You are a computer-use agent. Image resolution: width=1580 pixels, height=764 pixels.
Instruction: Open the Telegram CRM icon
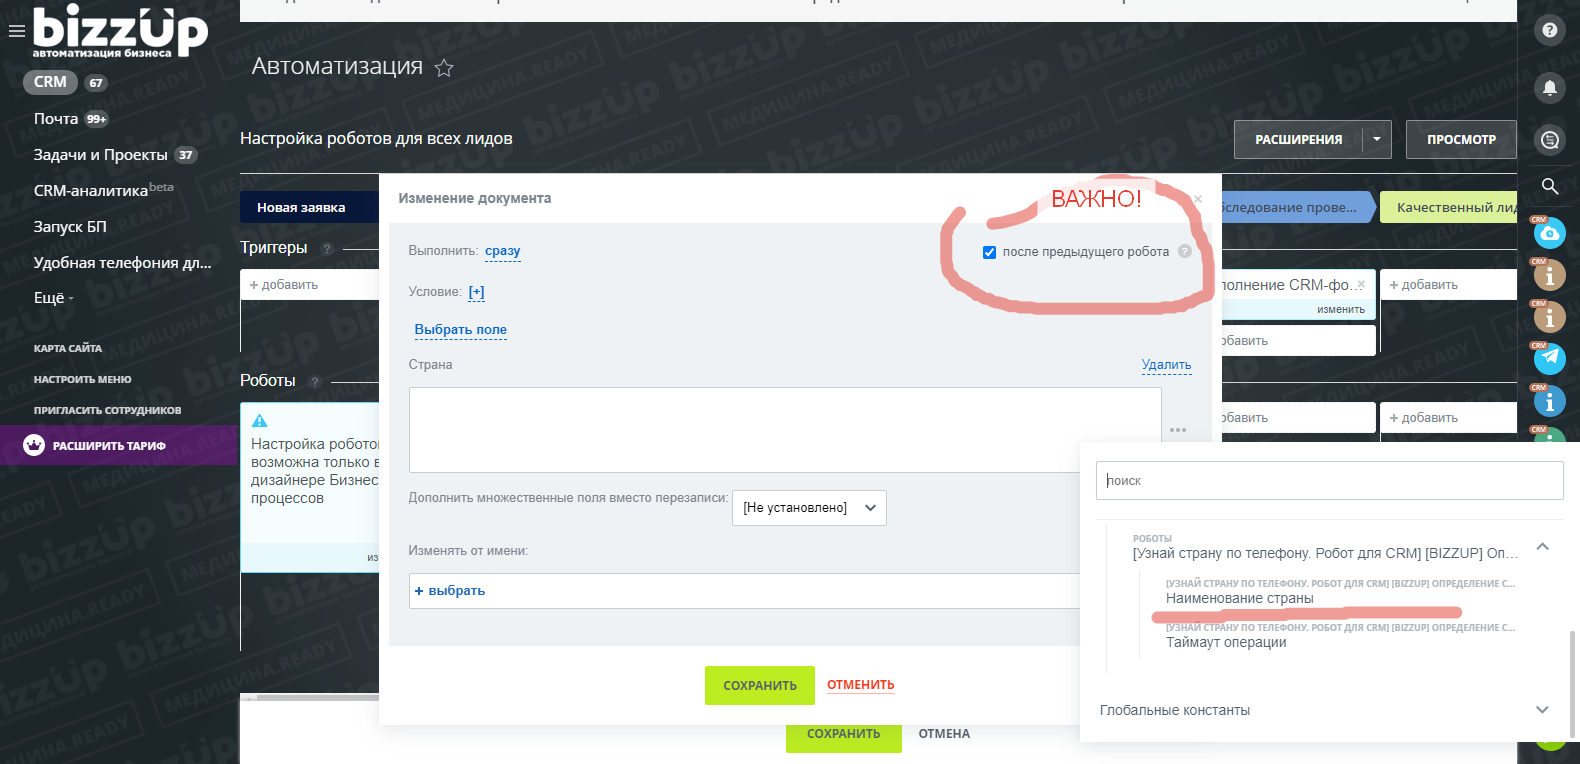tap(1549, 358)
